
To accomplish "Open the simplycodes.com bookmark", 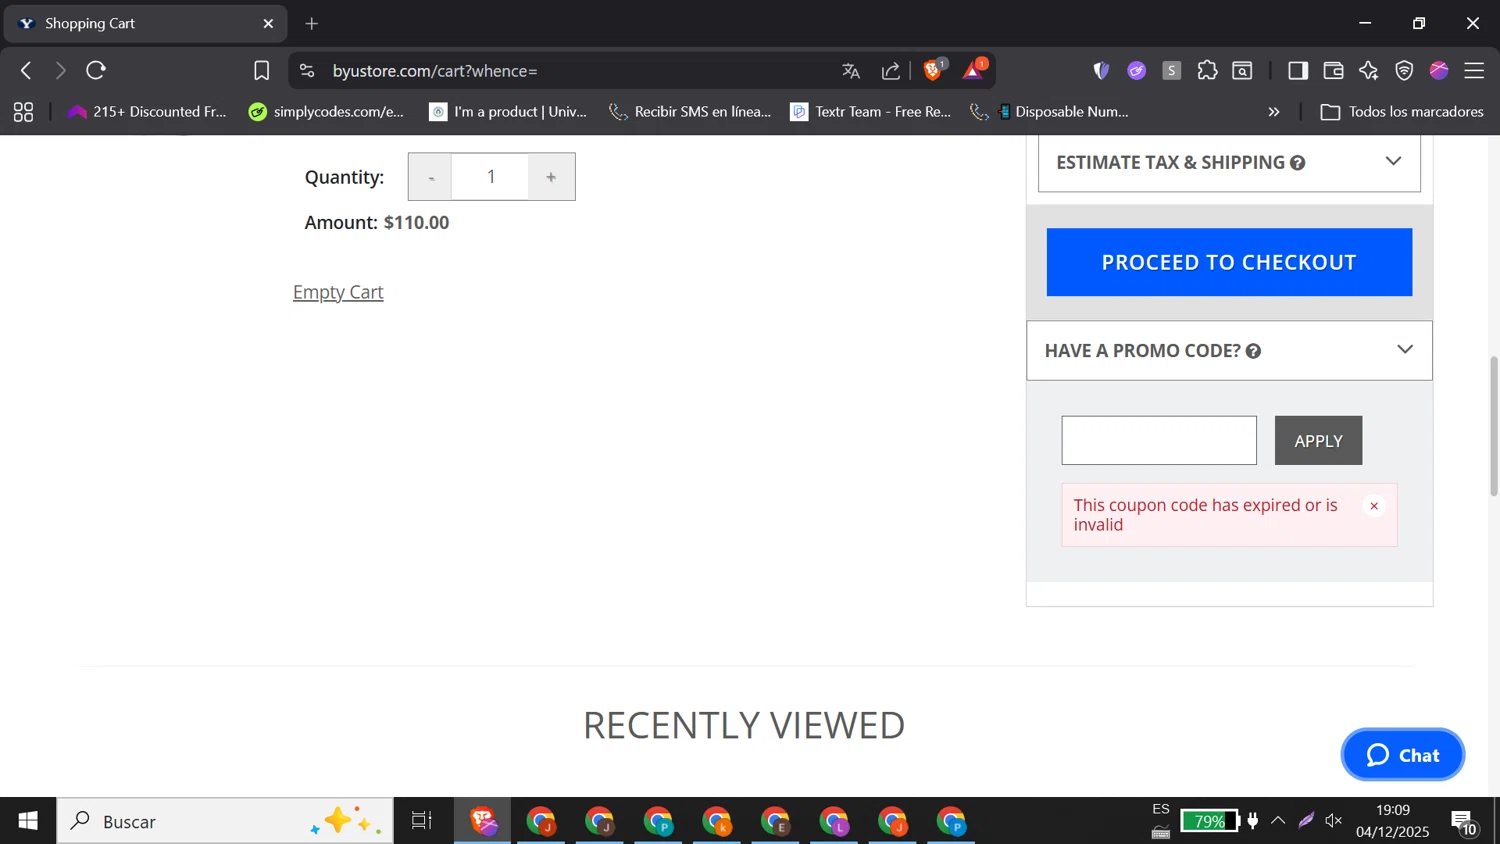I will point(327,112).
